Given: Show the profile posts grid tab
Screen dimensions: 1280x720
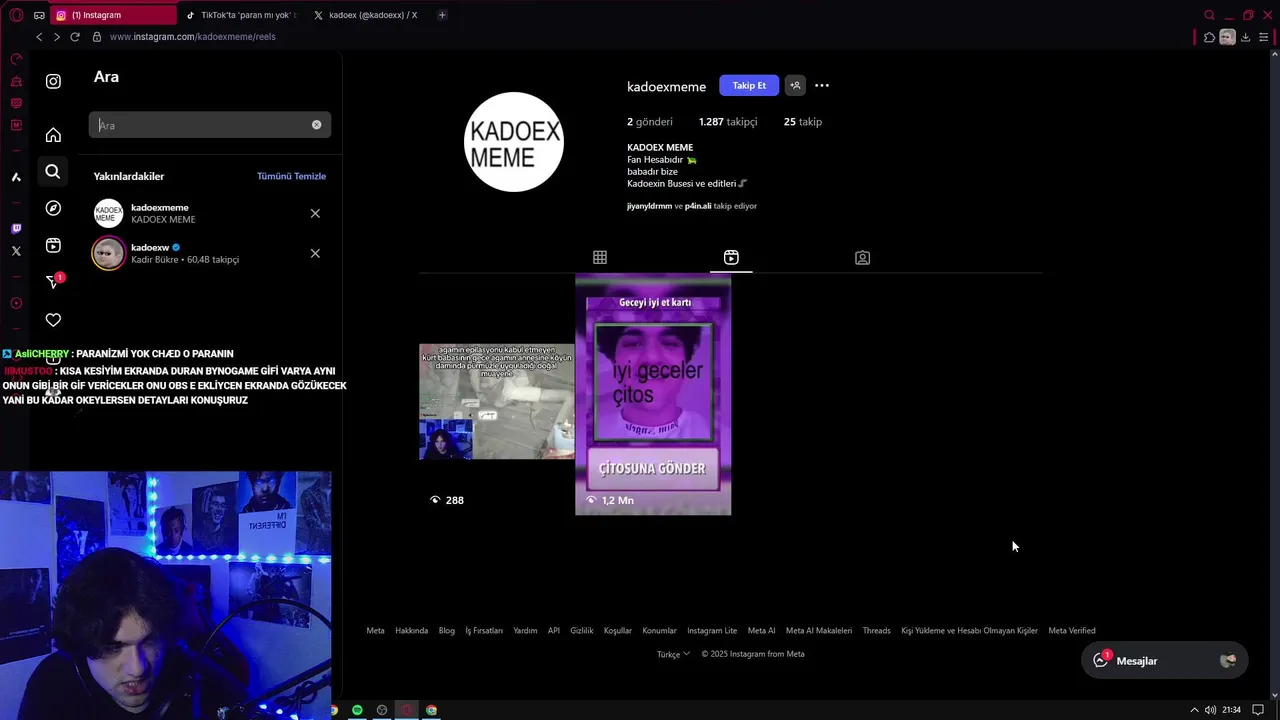Looking at the screenshot, I should pos(600,258).
